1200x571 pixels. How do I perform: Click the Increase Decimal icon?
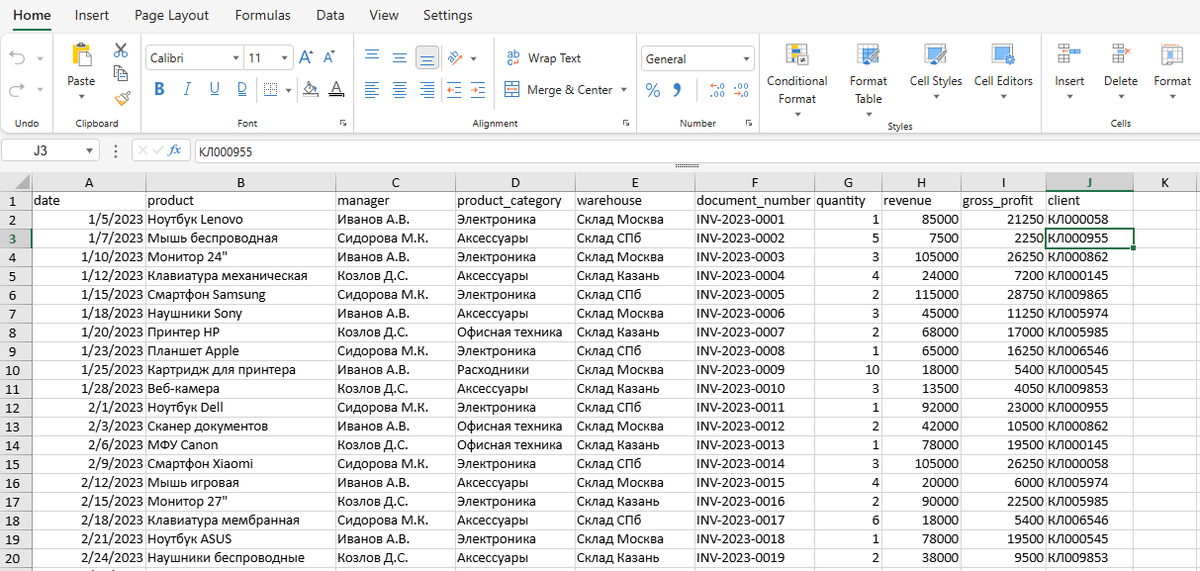click(716, 90)
